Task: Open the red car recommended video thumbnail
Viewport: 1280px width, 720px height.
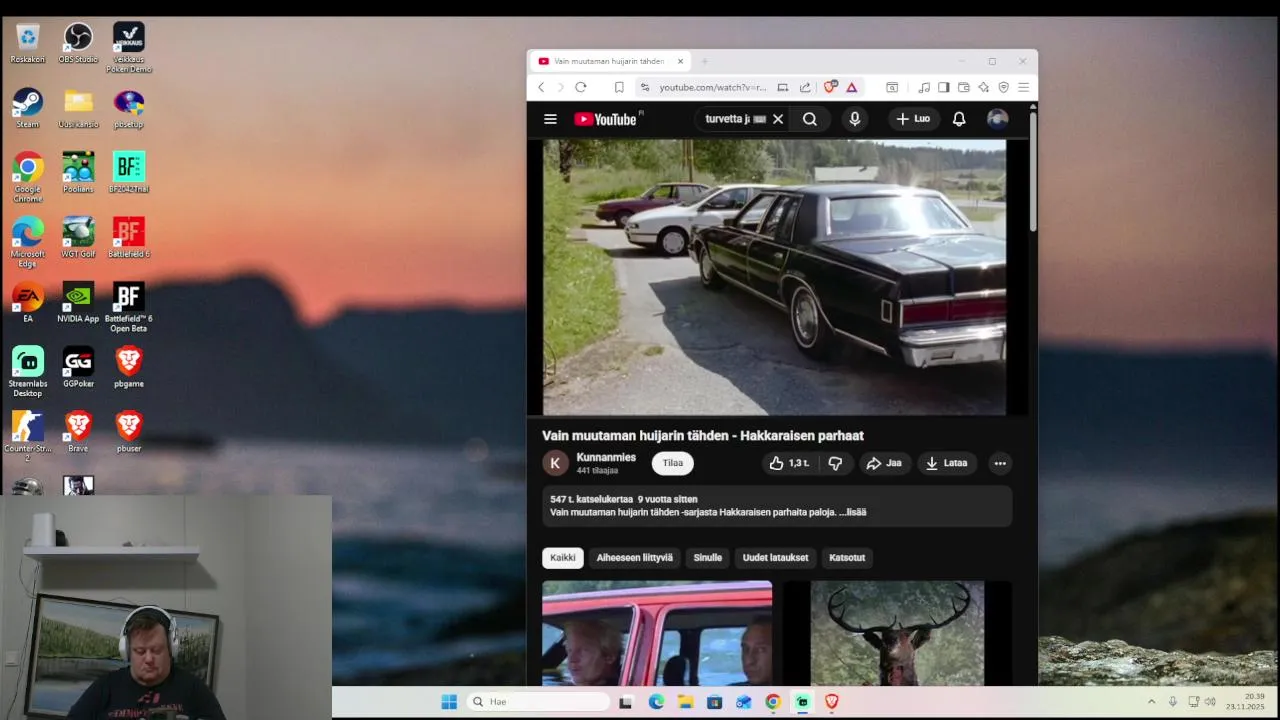Action: coord(657,633)
